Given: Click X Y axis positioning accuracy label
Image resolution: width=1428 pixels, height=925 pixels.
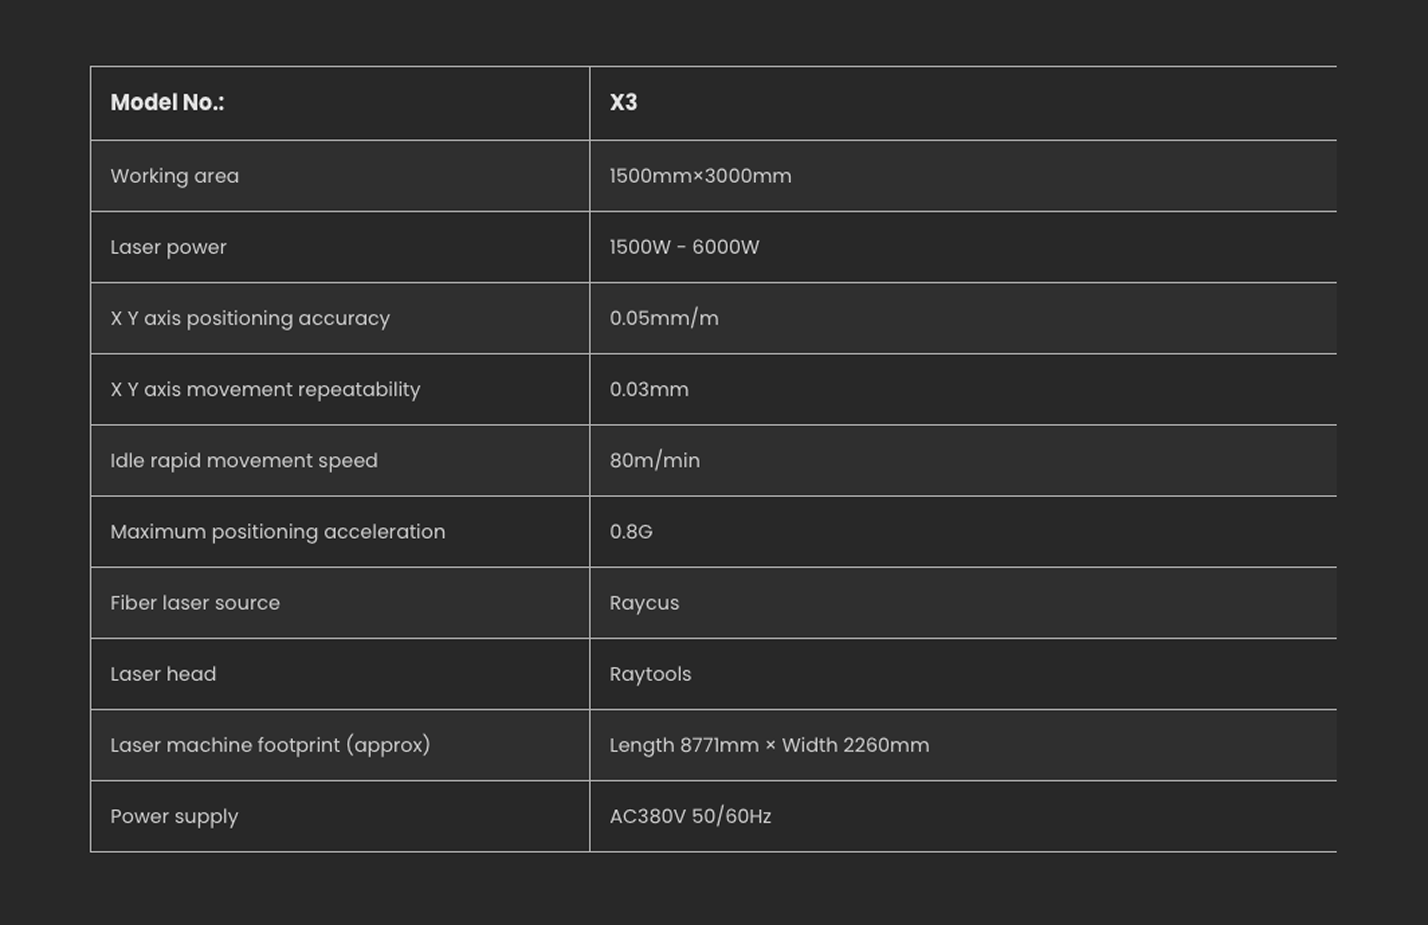Looking at the screenshot, I should [250, 318].
